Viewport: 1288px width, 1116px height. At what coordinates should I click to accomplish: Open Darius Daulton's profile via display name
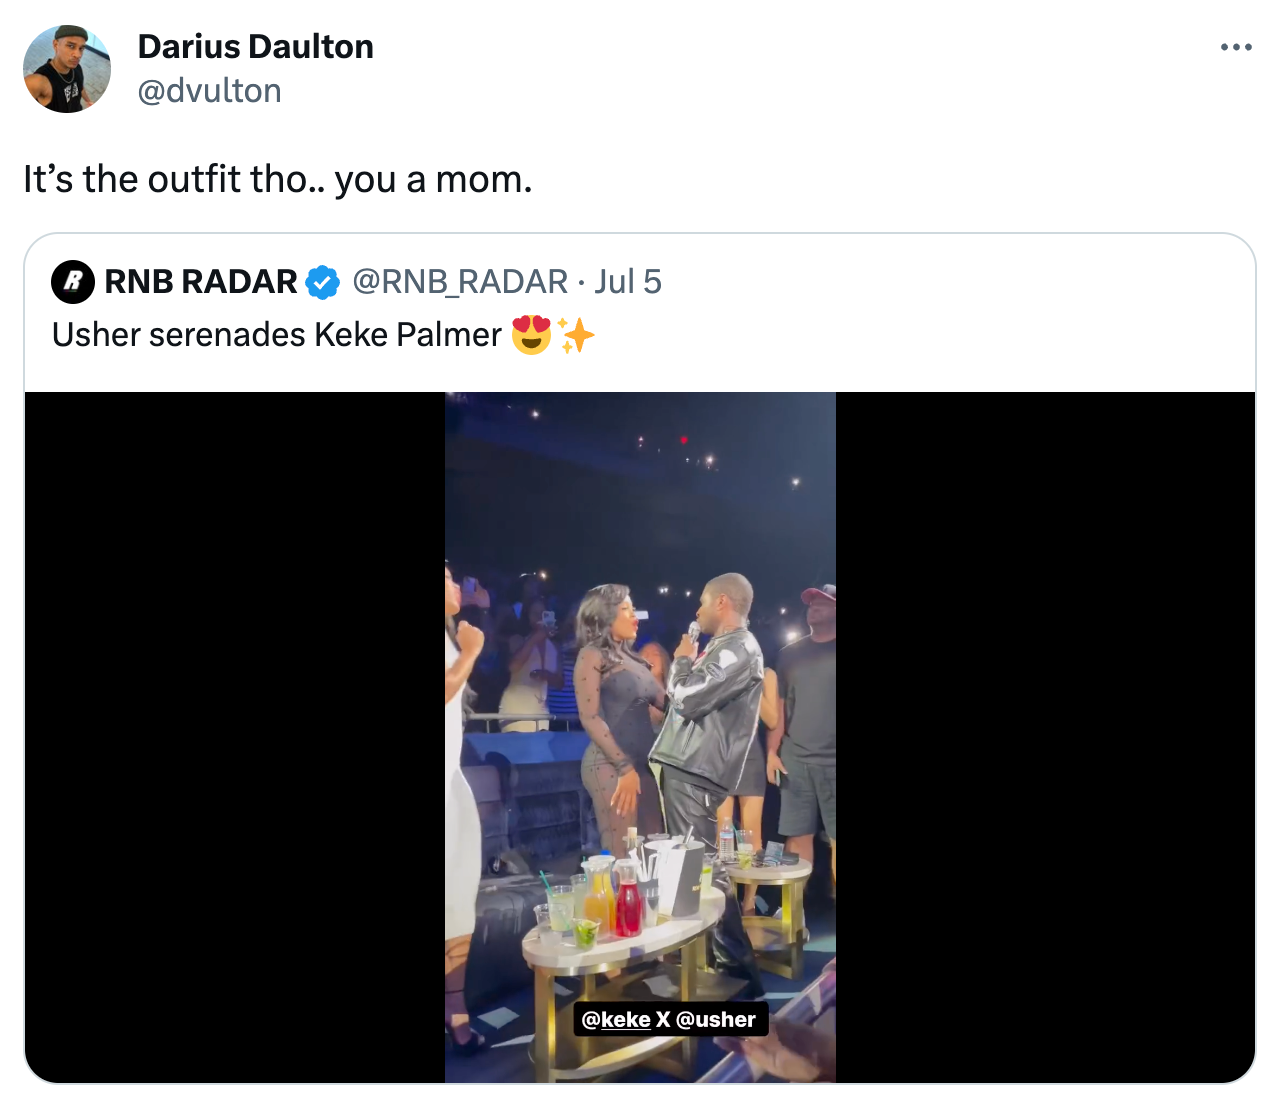(255, 46)
